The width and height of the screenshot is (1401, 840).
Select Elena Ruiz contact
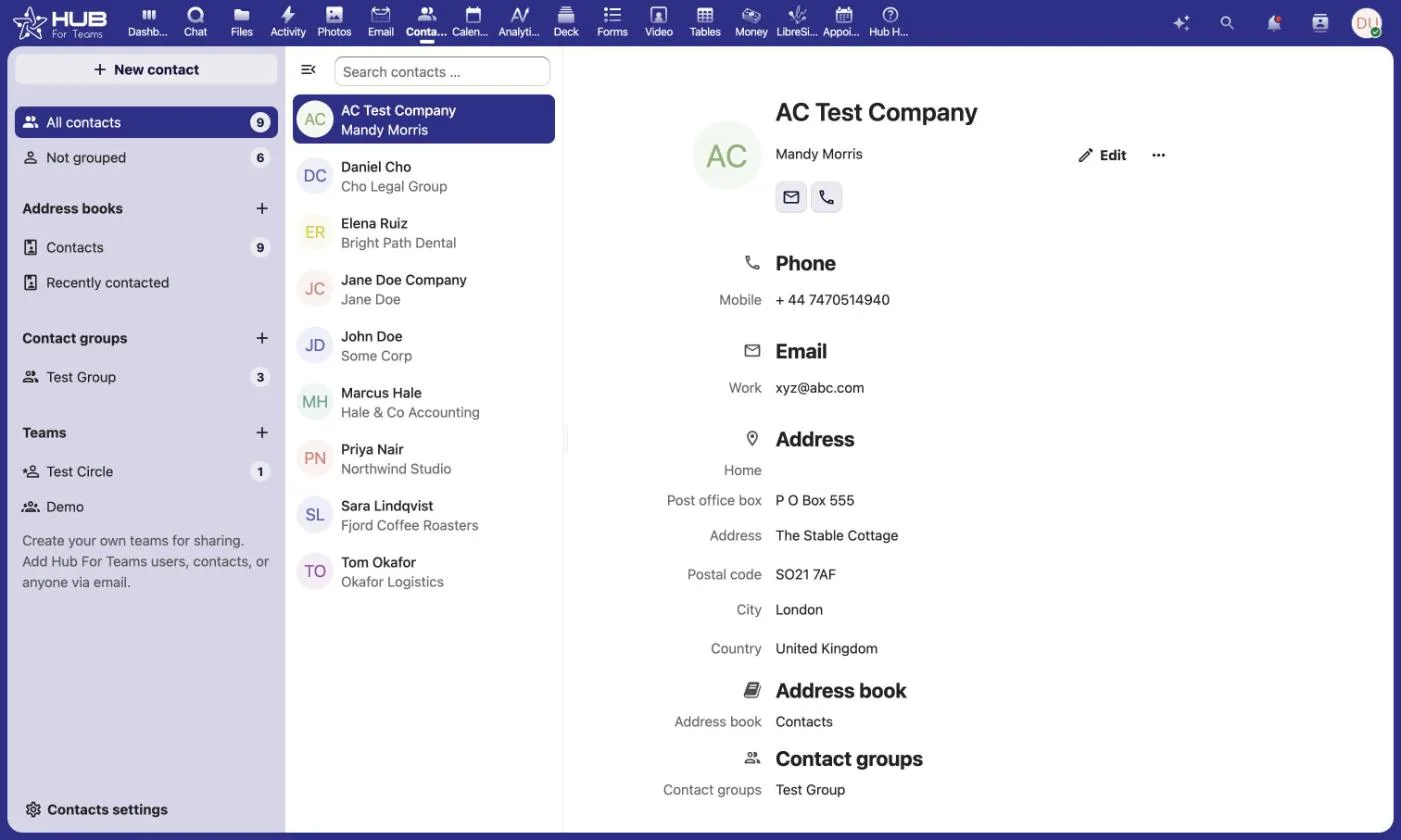(x=424, y=232)
